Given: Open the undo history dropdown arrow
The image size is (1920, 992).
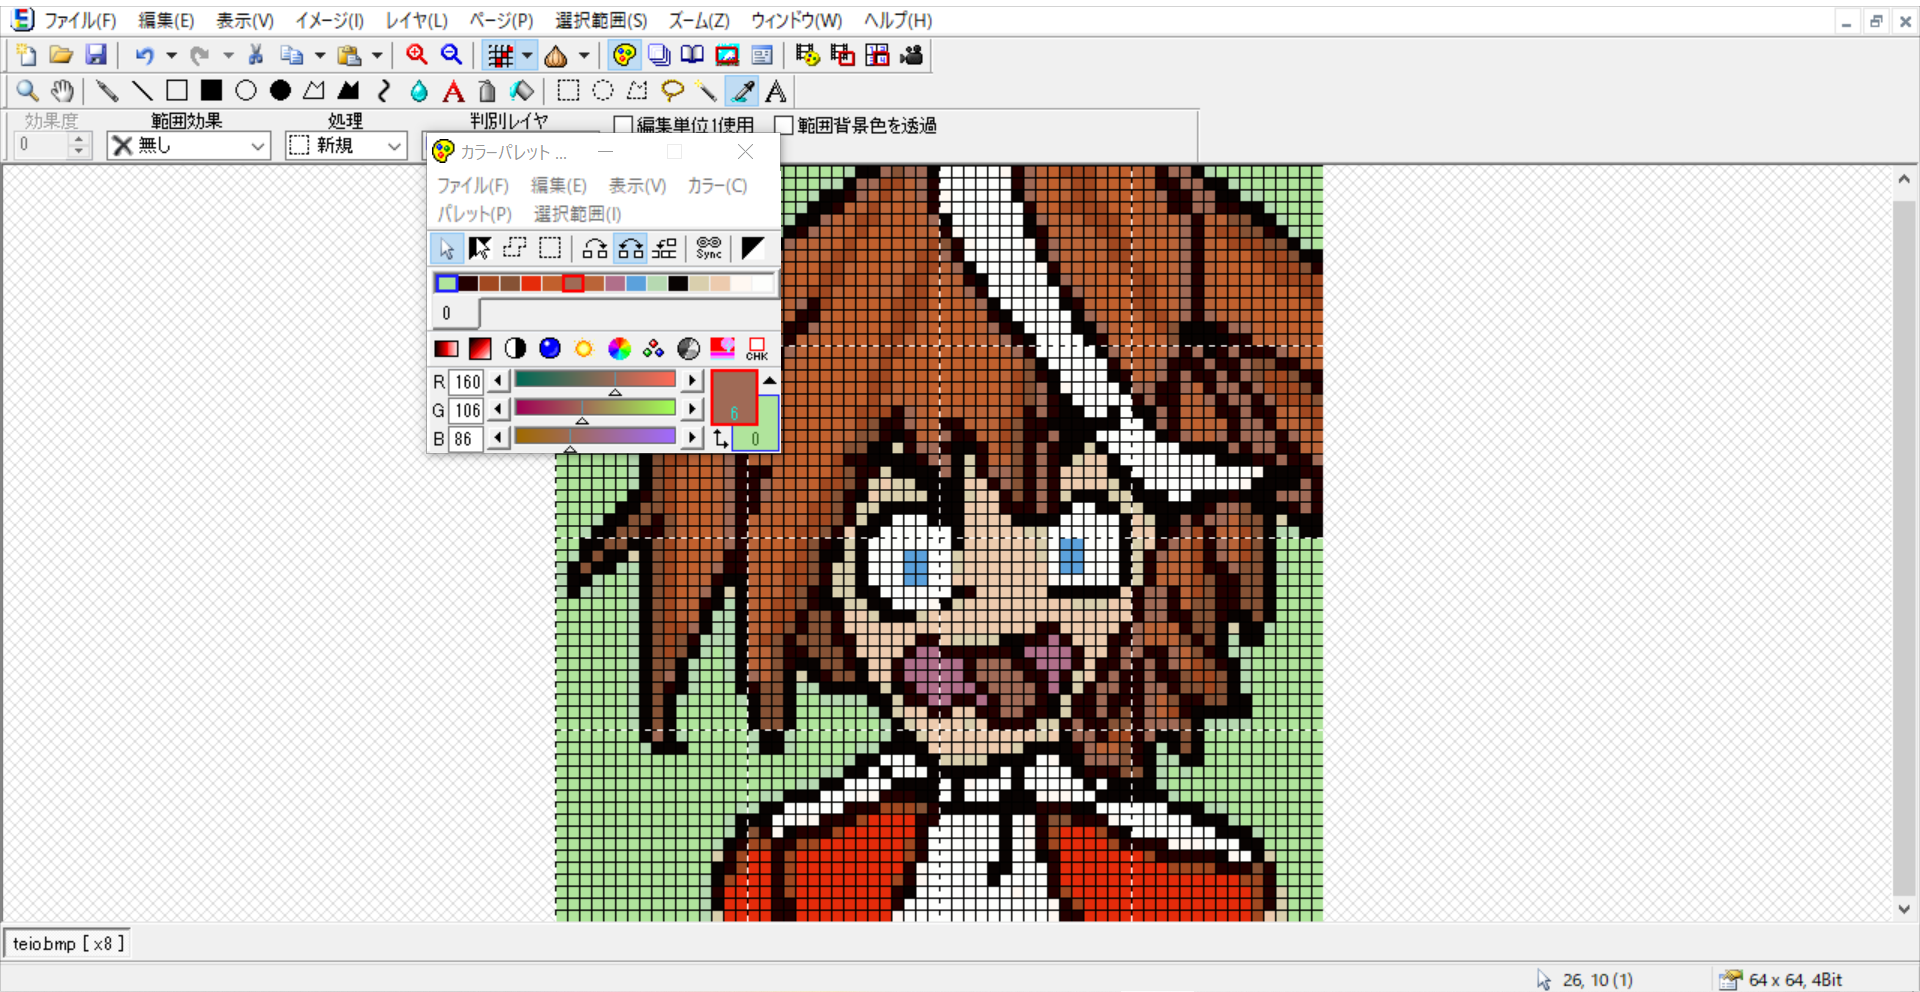Looking at the screenshot, I should (x=171, y=55).
